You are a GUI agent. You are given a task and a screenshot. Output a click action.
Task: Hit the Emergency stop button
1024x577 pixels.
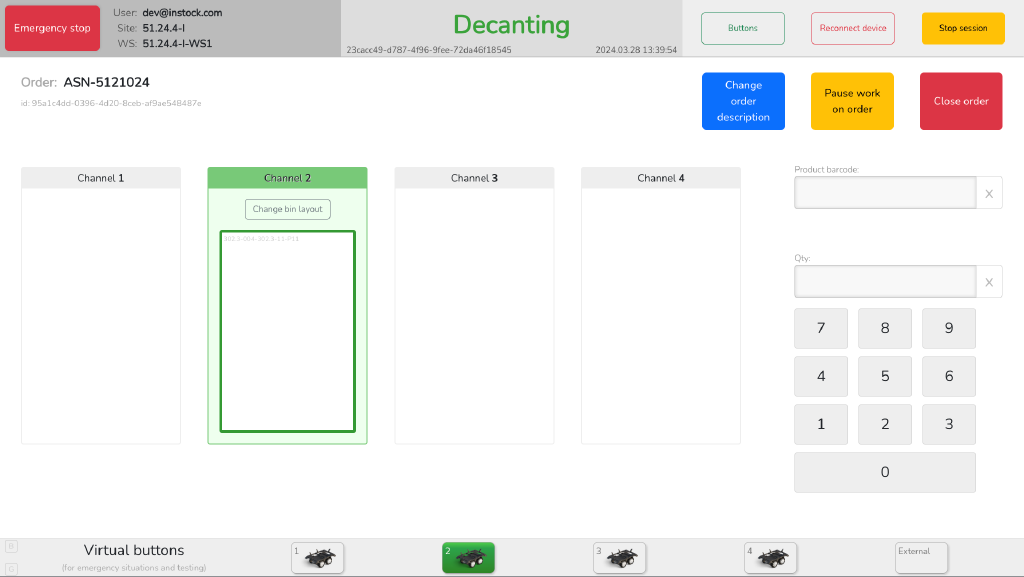click(x=52, y=28)
